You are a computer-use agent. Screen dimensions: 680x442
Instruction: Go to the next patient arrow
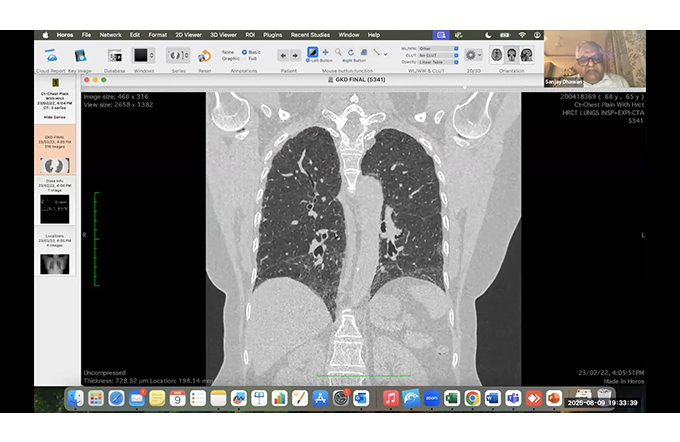(x=296, y=55)
